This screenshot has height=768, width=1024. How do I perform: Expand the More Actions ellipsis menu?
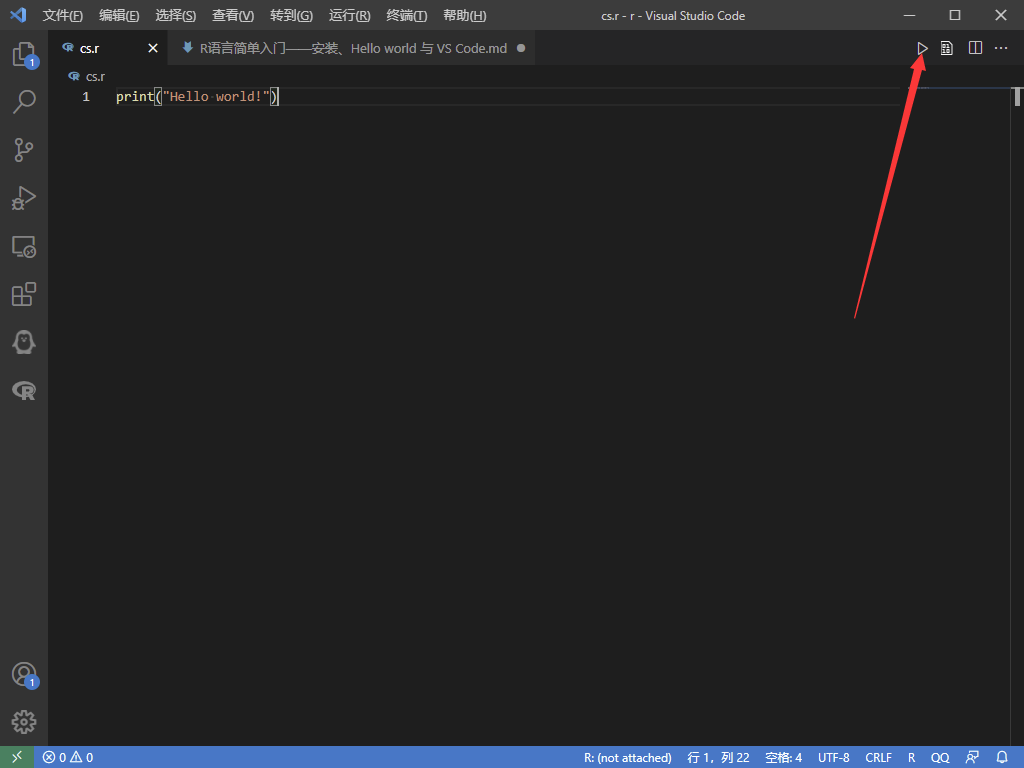pos(1001,48)
